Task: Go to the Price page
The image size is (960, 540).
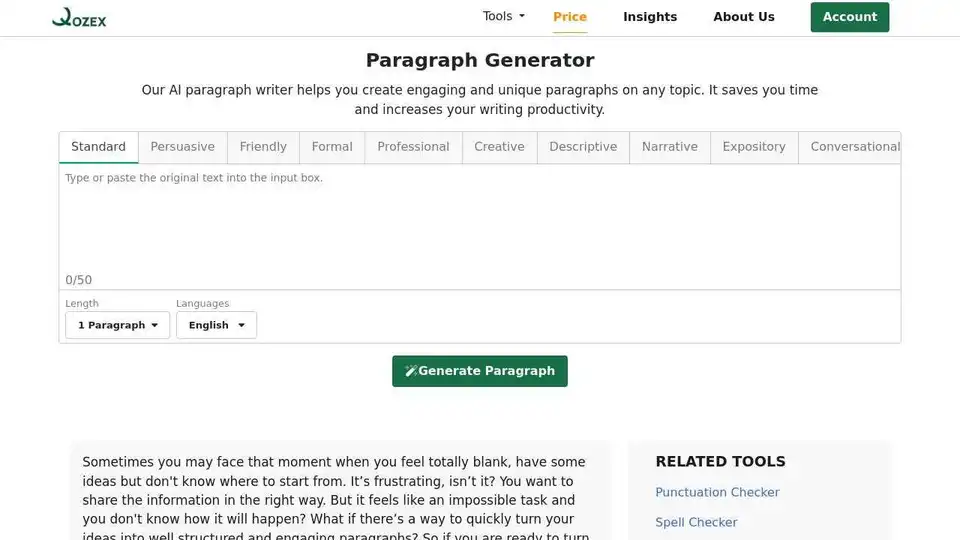Action: point(569,17)
